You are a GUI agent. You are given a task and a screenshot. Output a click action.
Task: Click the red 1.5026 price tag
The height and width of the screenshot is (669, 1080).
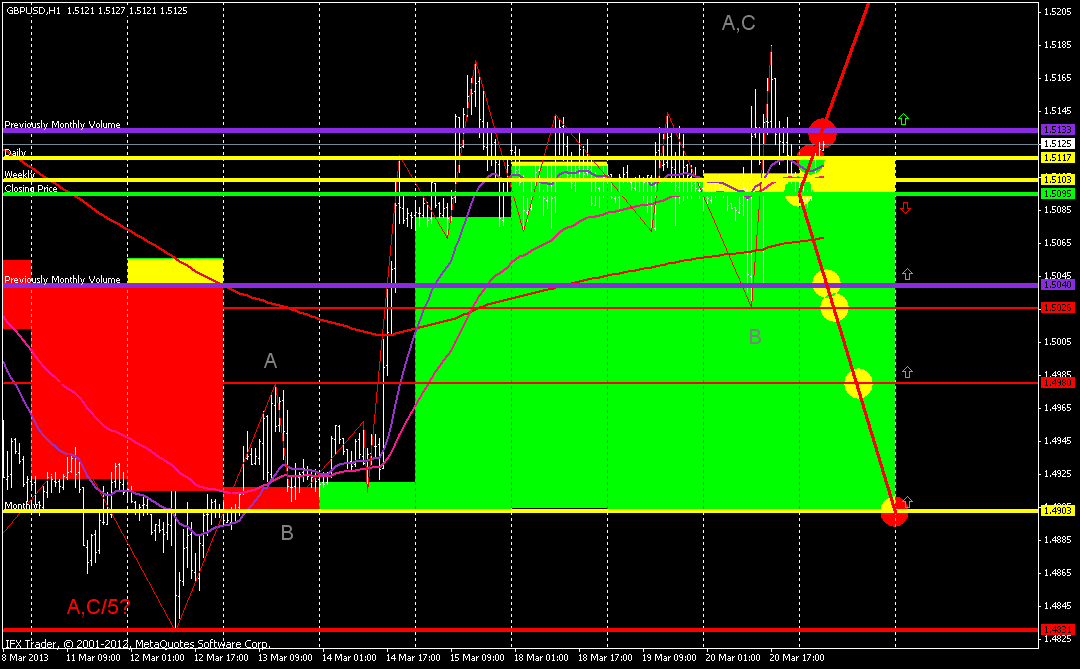tap(1057, 307)
